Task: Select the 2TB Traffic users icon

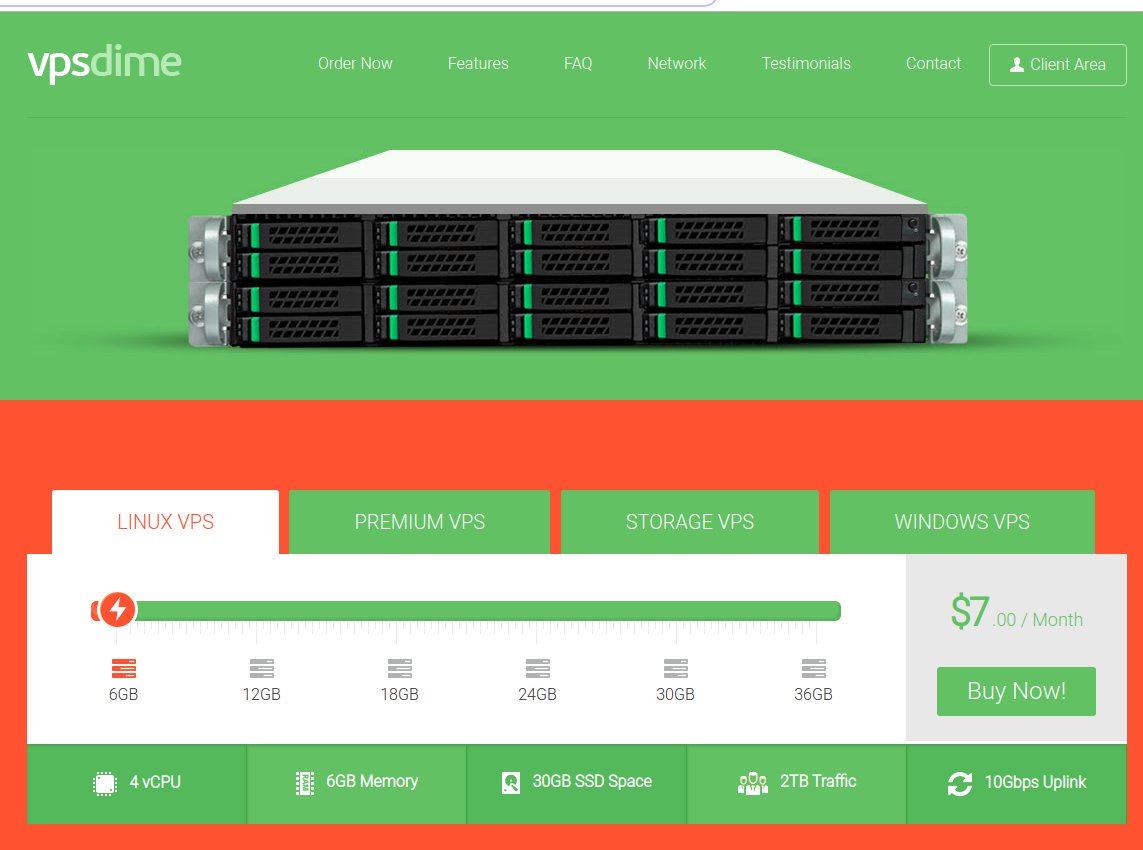Action: pos(752,783)
